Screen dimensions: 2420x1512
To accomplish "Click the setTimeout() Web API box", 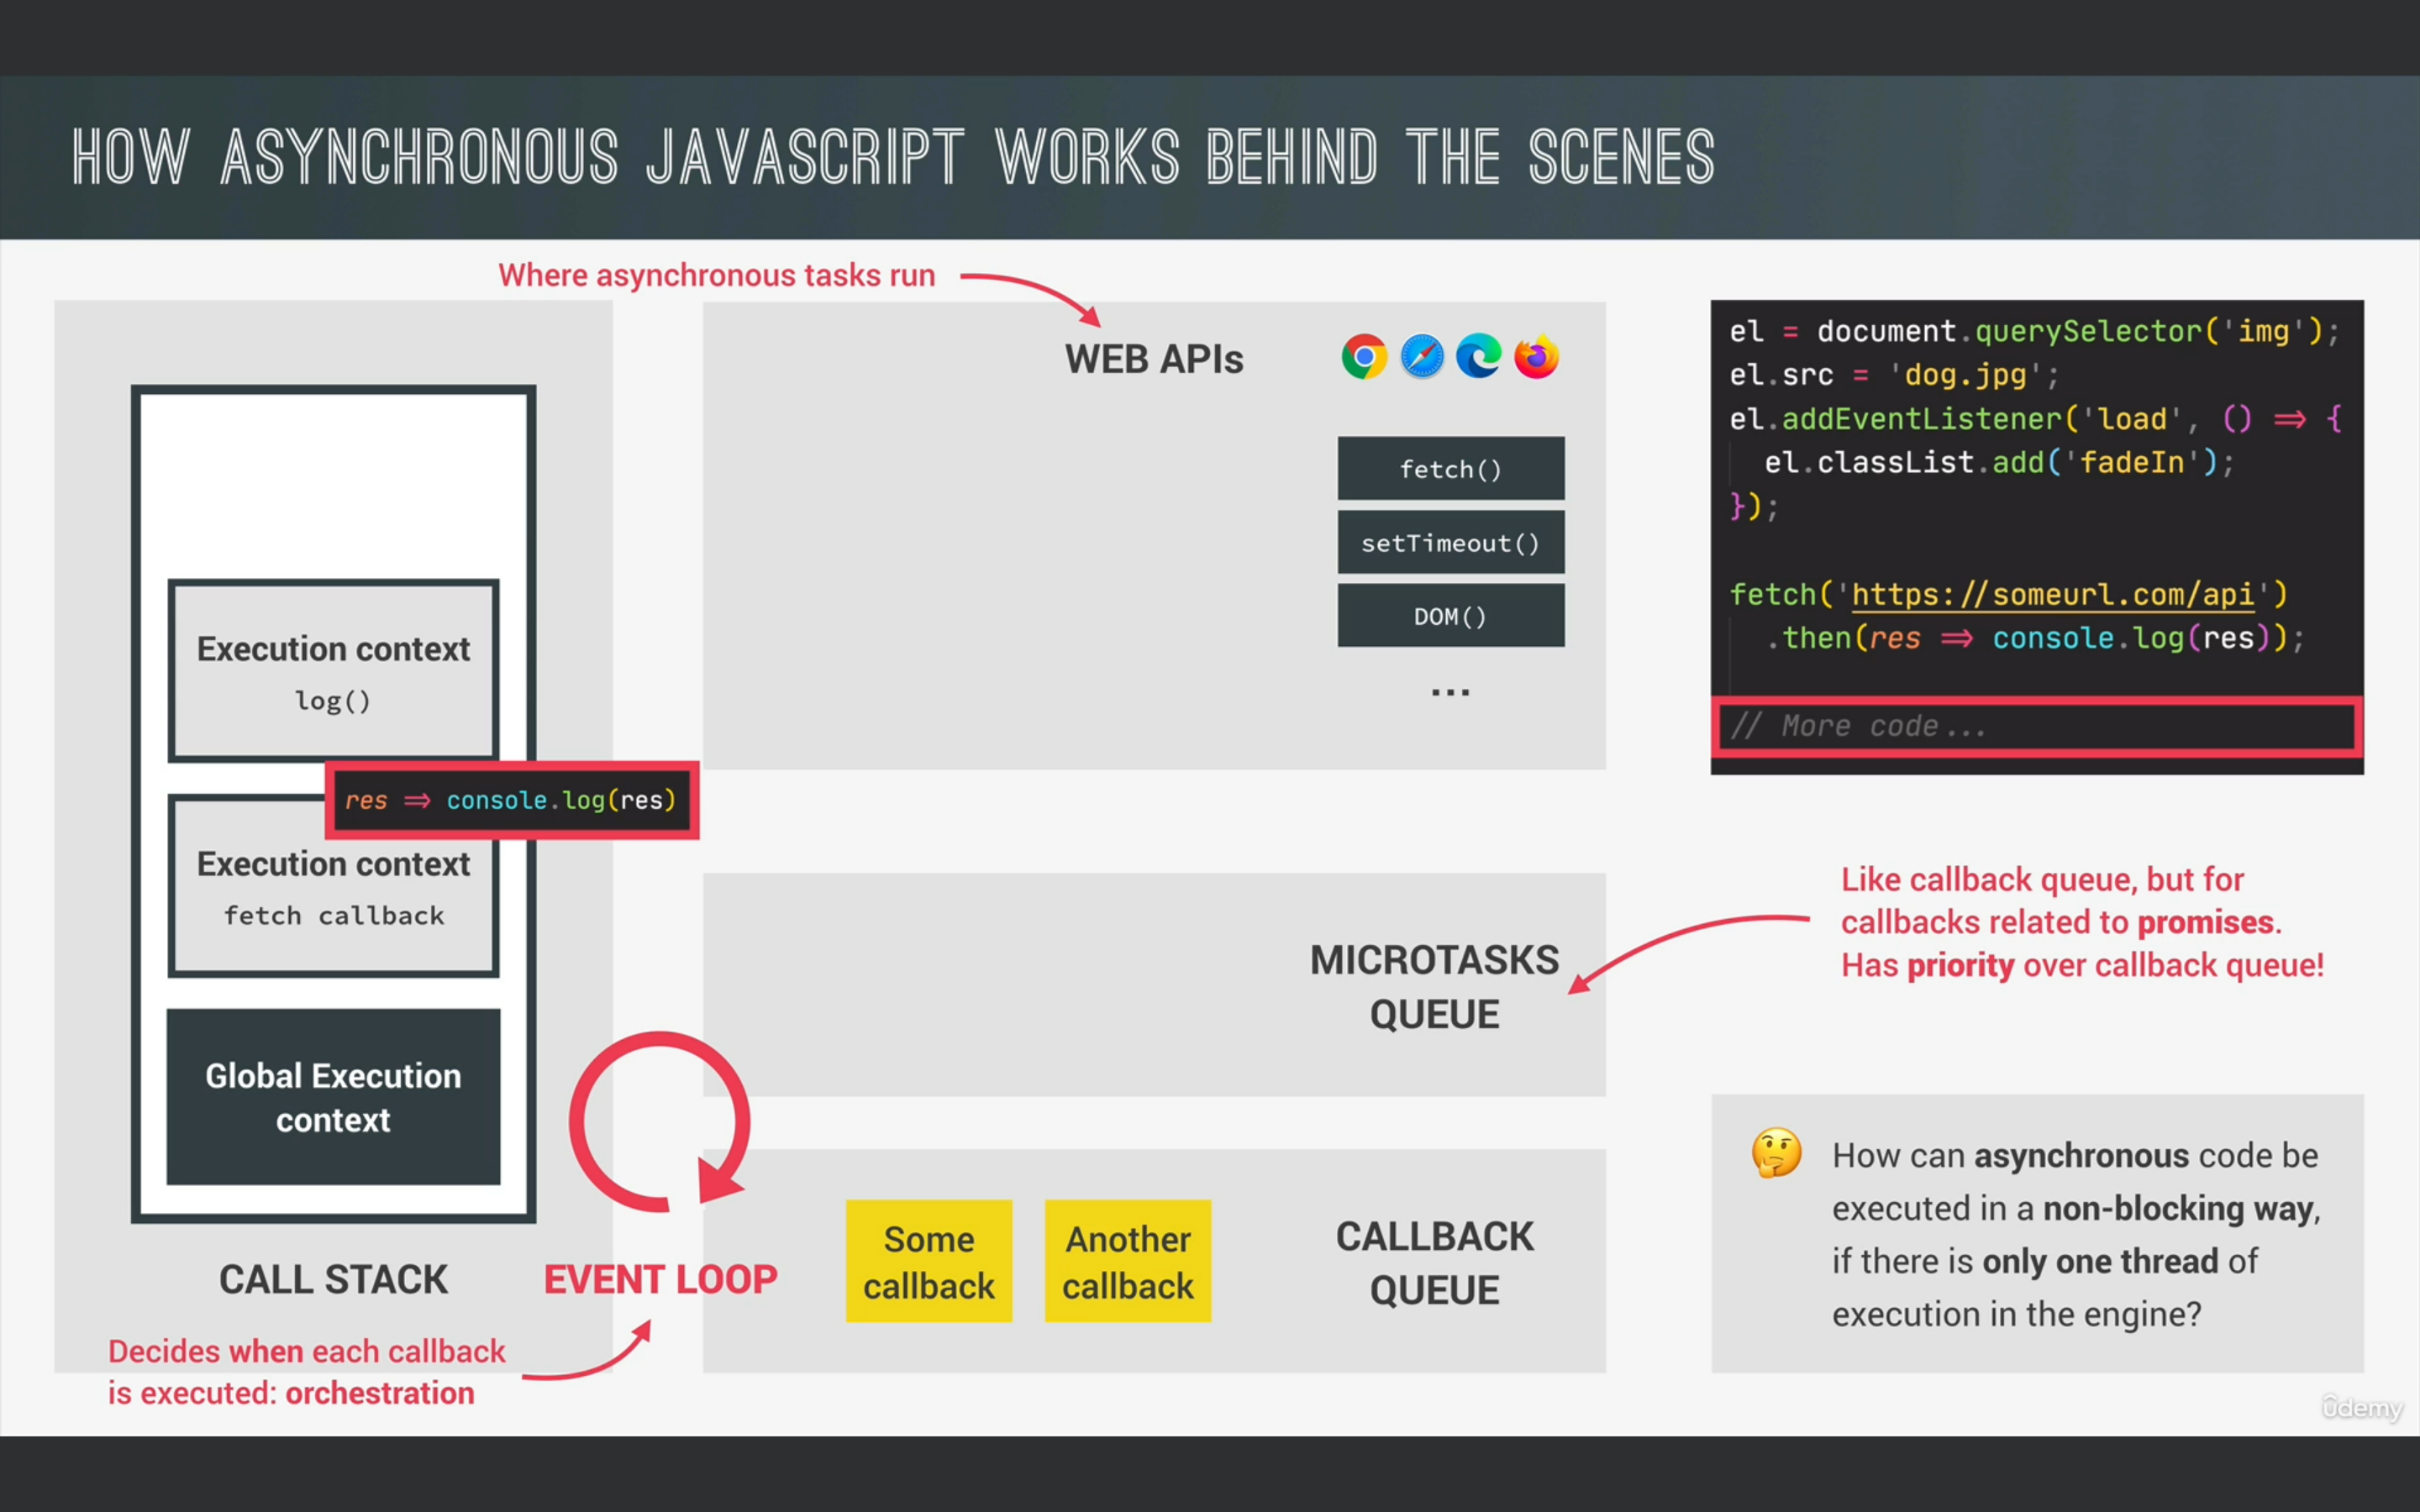I will 1450,543.
